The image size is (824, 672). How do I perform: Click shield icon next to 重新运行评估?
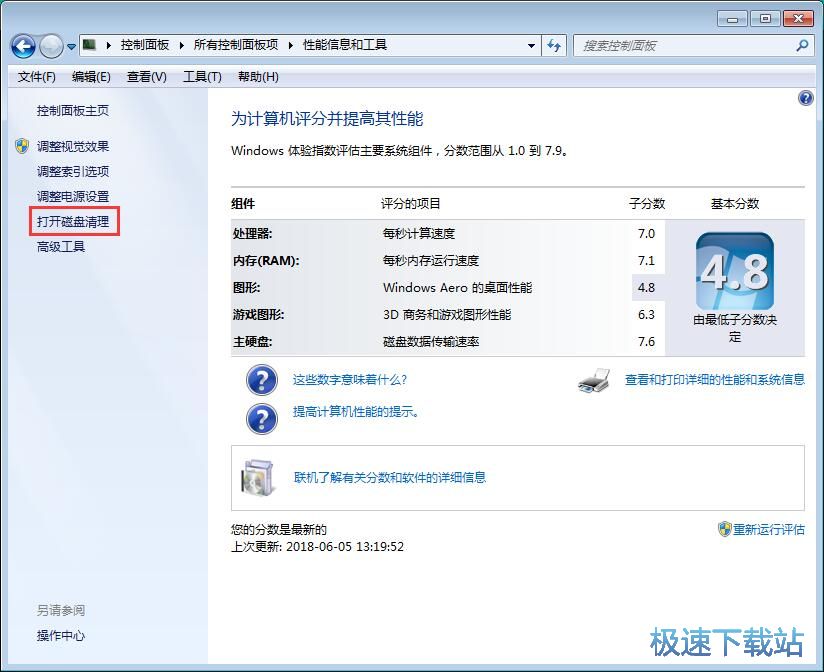click(x=725, y=529)
